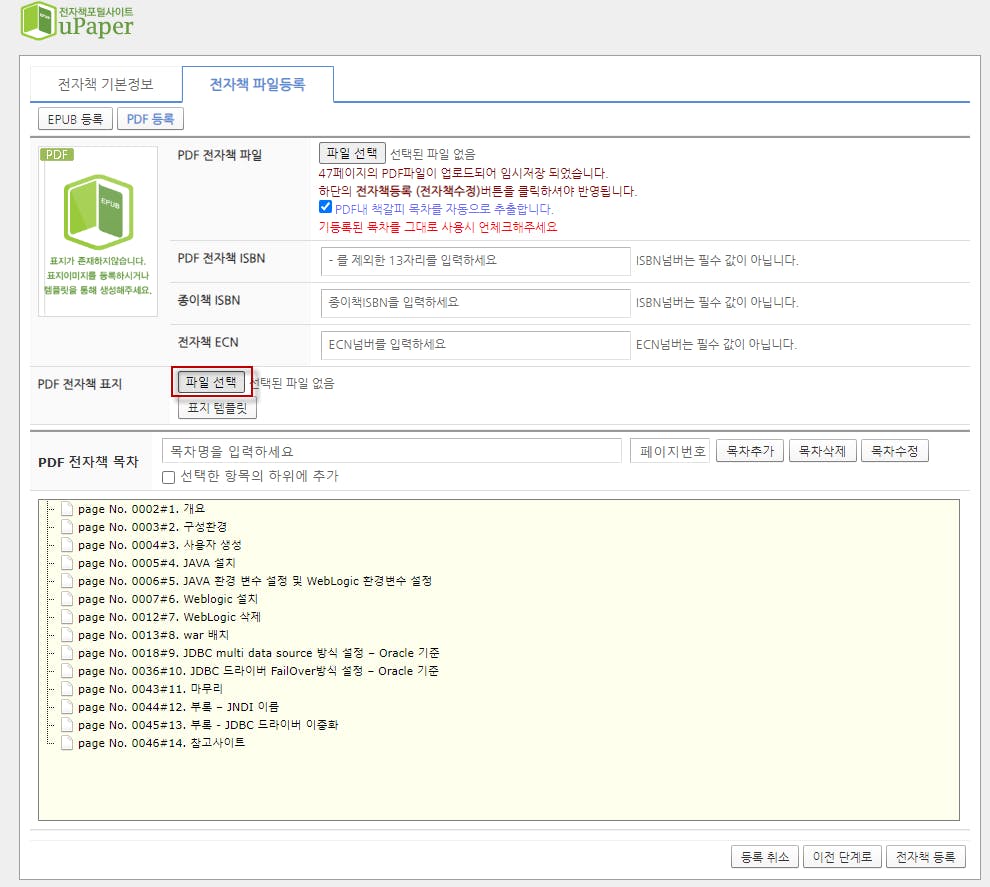The image size is (990, 887).
Task: Click page icon beside '6. Weblogic 설치'
Action: pos(67,599)
